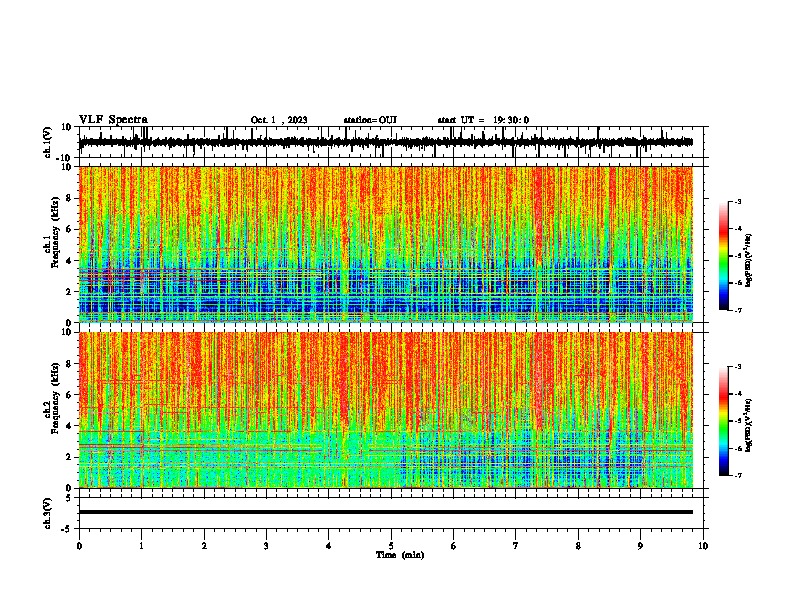The image size is (792, 612).
Task: Click the ch.2 spectrogram color scale bar
Action: click(x=723, y=421)
